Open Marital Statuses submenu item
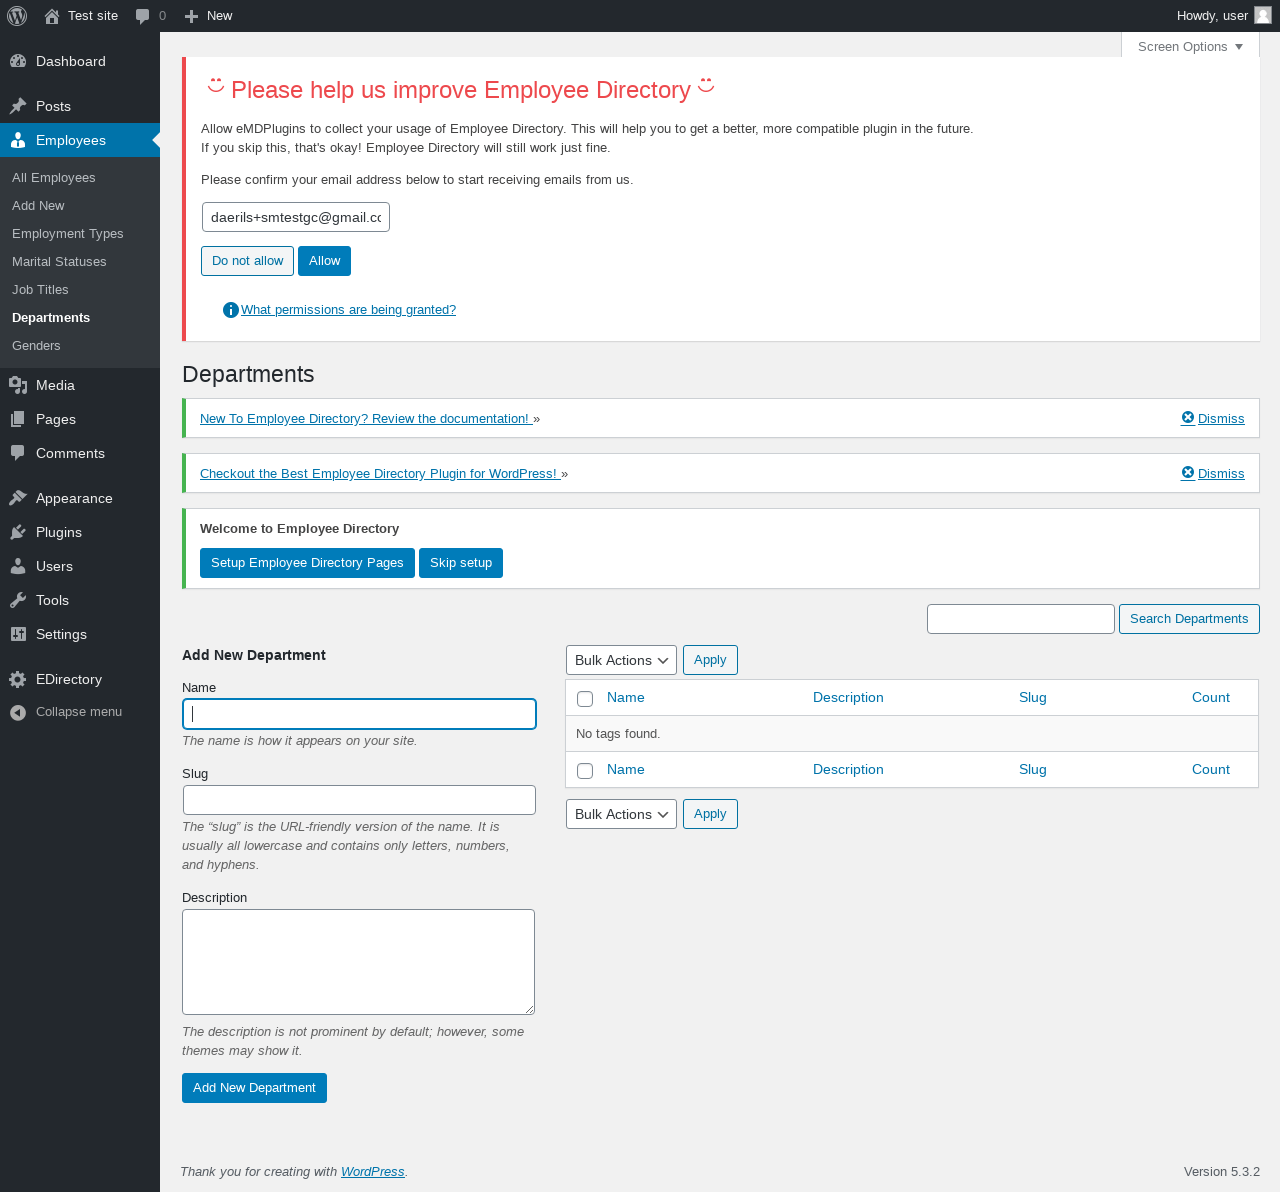Screen dimensions: 1280x1192 tap(59, 262)
